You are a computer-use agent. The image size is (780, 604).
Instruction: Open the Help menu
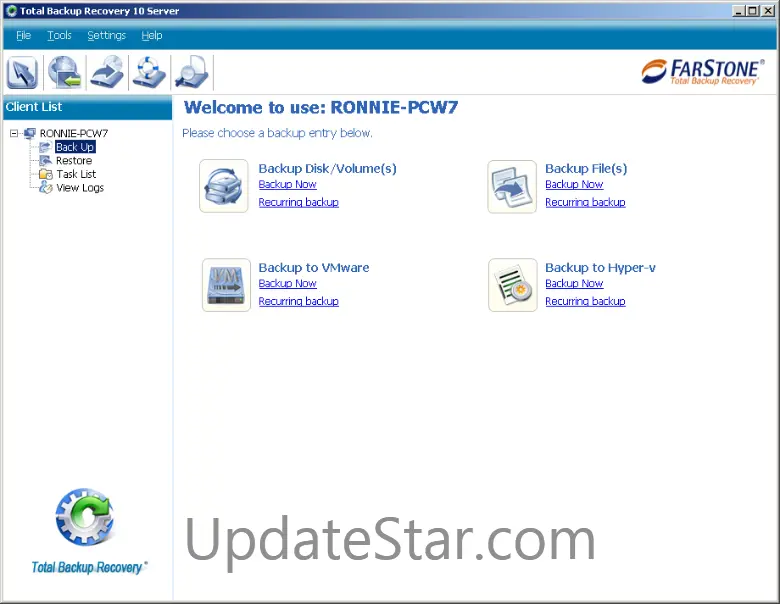pyautogui.click(x=152, y=35)
